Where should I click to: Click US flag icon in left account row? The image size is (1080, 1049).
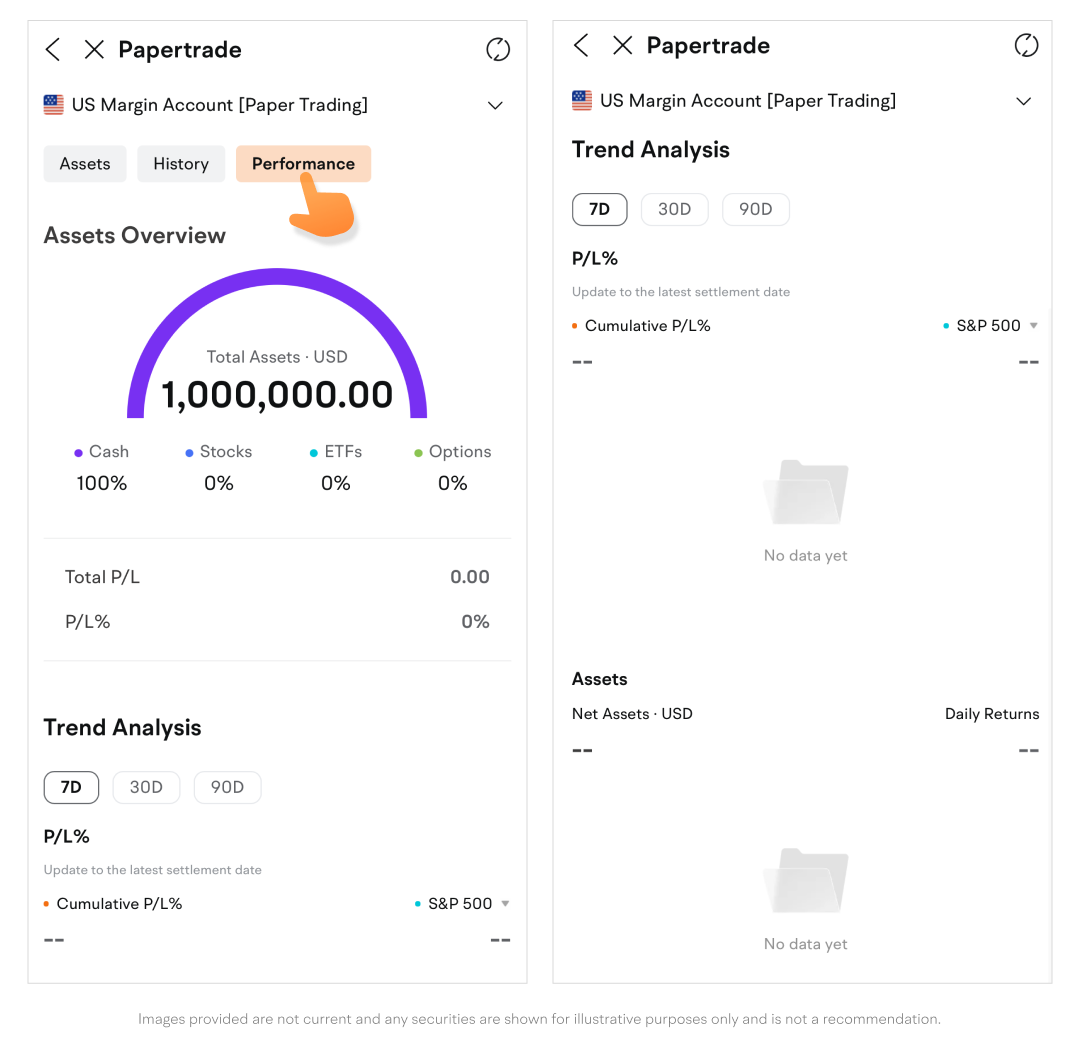[x=54, y=105]
